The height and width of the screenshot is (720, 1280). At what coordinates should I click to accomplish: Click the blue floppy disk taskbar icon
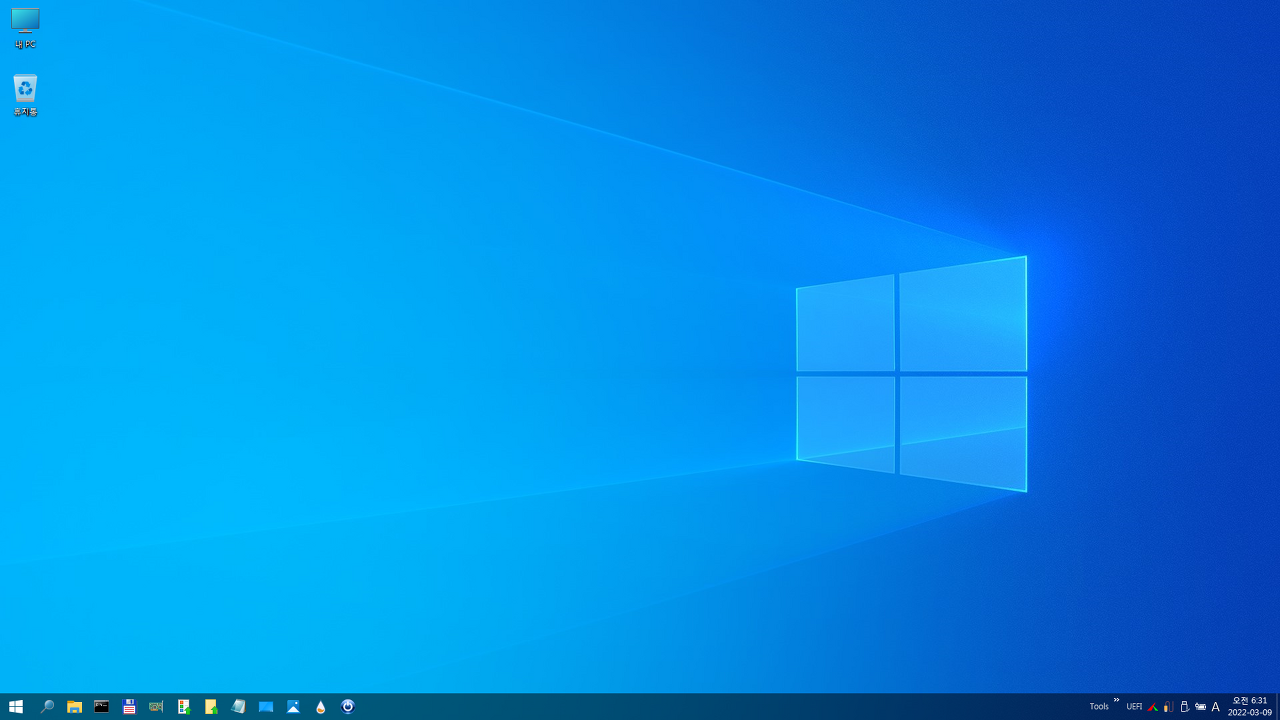(129, 706)
